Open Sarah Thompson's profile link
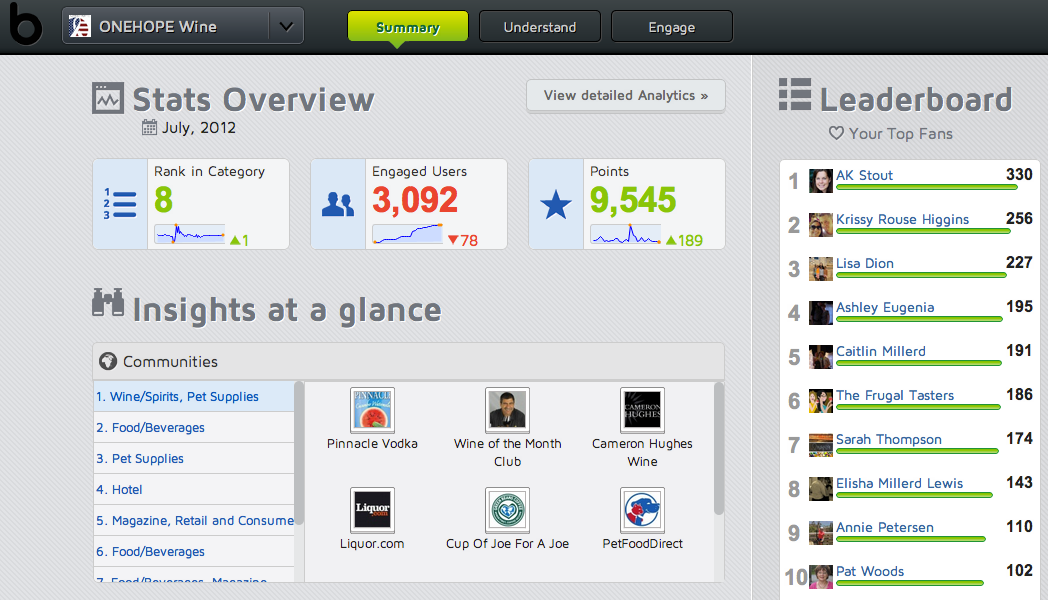Viewport: 1048px width, 600px height. click(889, 440)
